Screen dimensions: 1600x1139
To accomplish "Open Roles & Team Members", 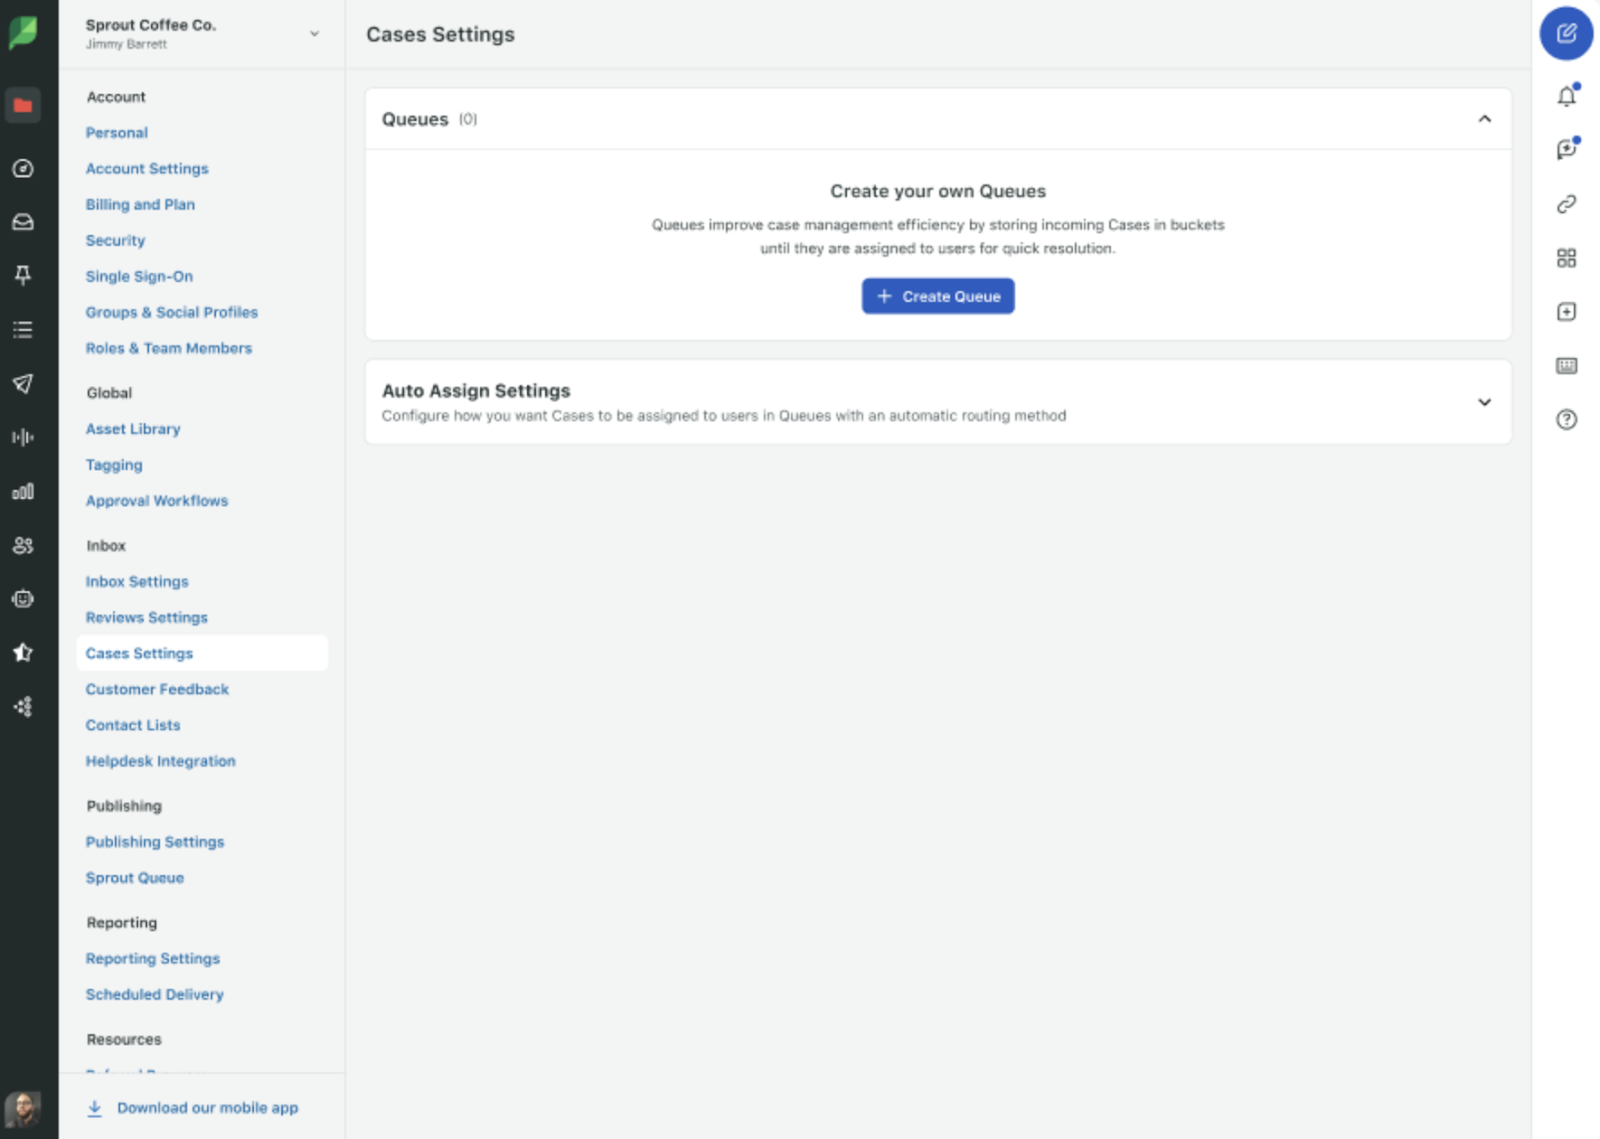I will 169,349.
